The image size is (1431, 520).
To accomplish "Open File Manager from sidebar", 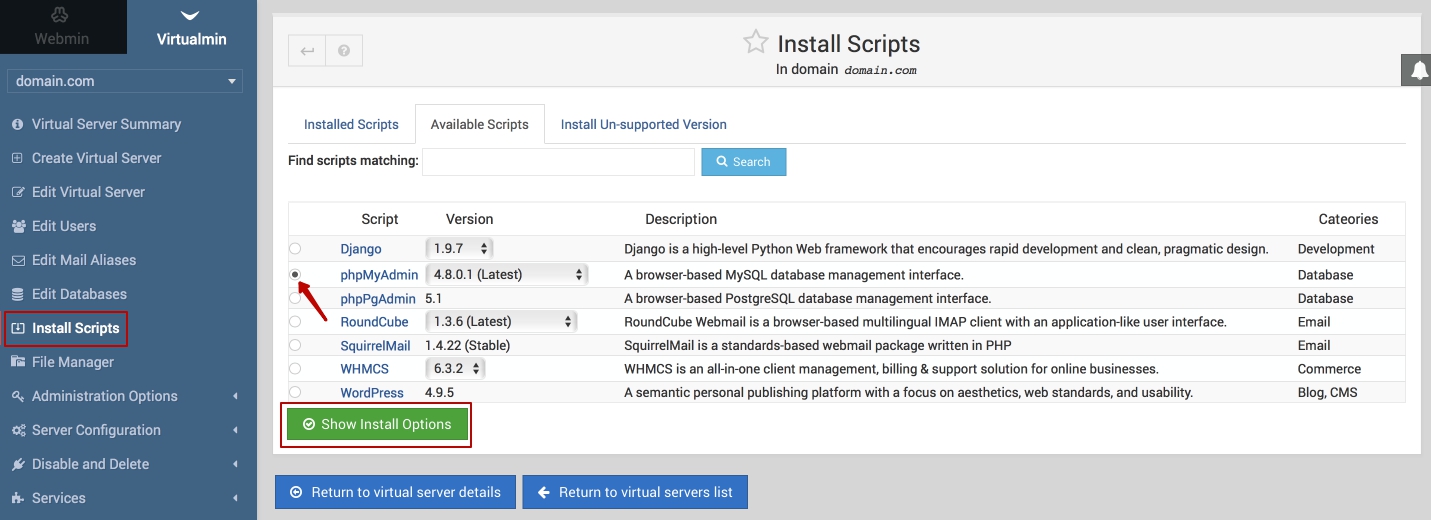I will (x=72, y=362).
